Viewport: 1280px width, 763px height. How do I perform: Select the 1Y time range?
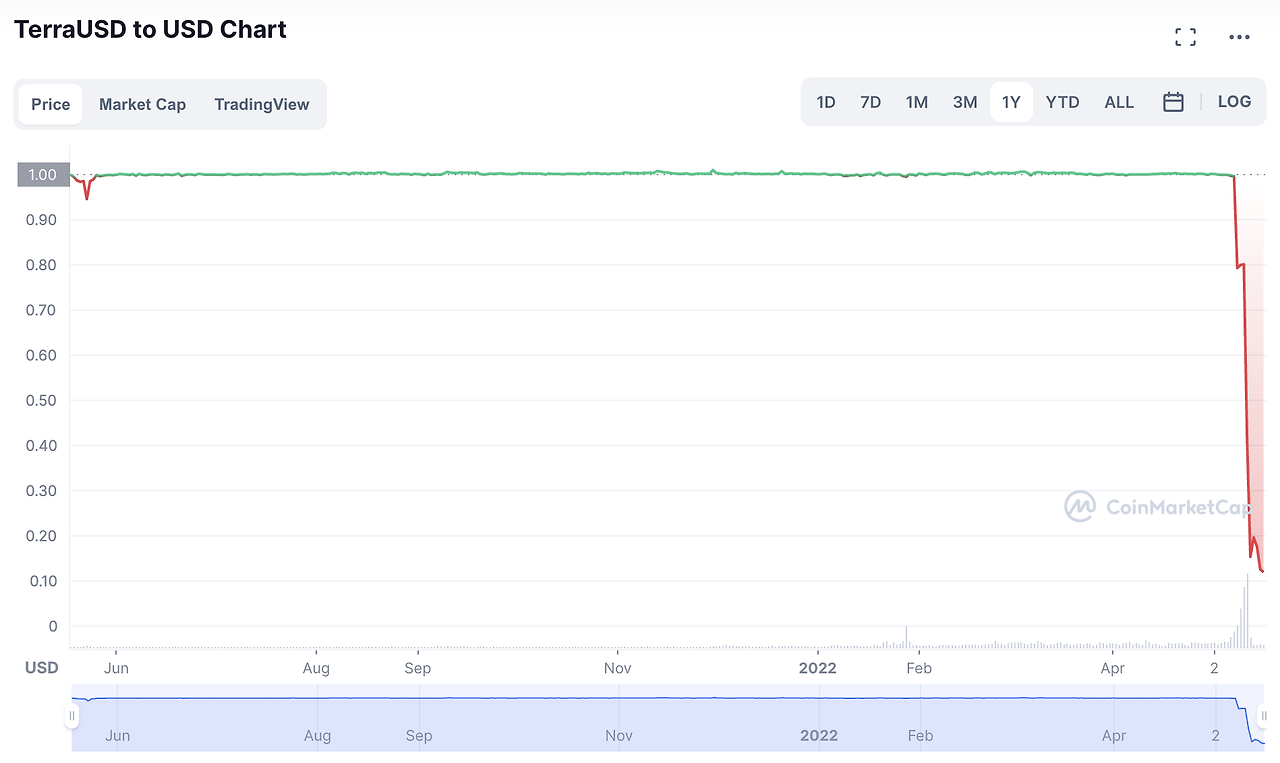[x=1011, y=102]
